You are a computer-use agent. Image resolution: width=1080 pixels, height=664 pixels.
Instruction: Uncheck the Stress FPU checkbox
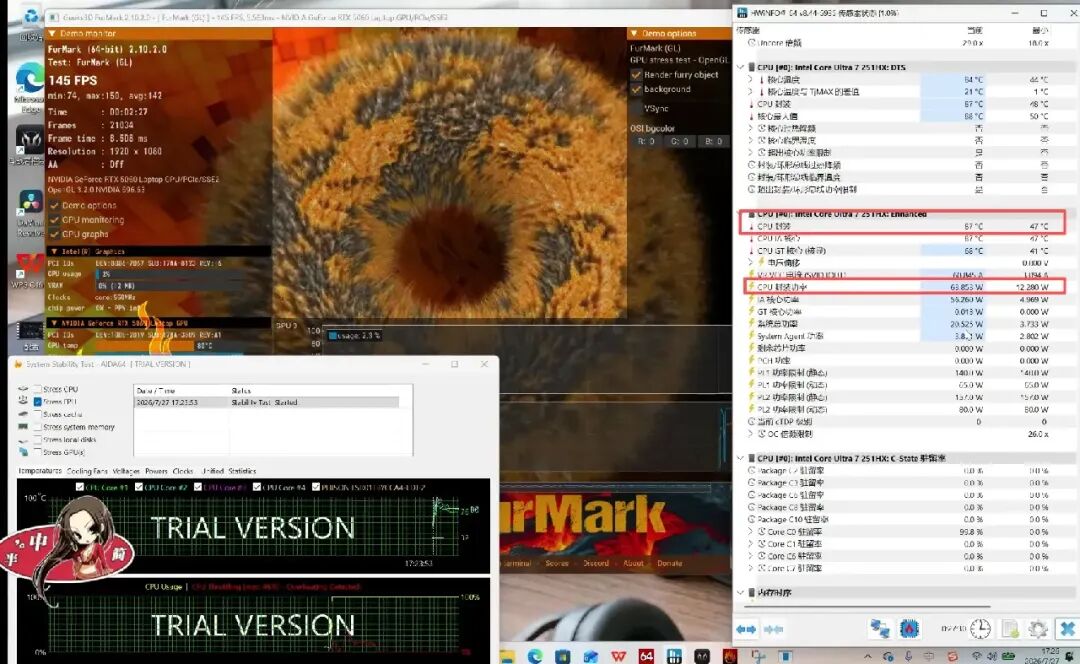[x=38, y=402]
